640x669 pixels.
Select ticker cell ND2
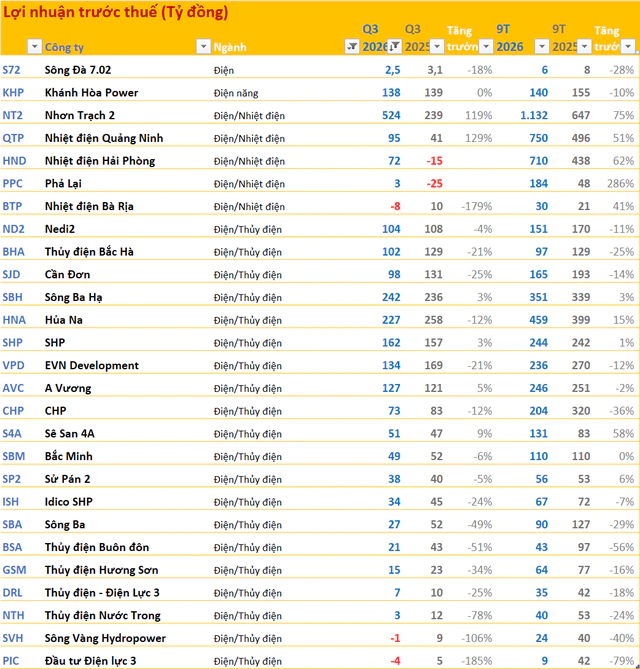point(13,229)
